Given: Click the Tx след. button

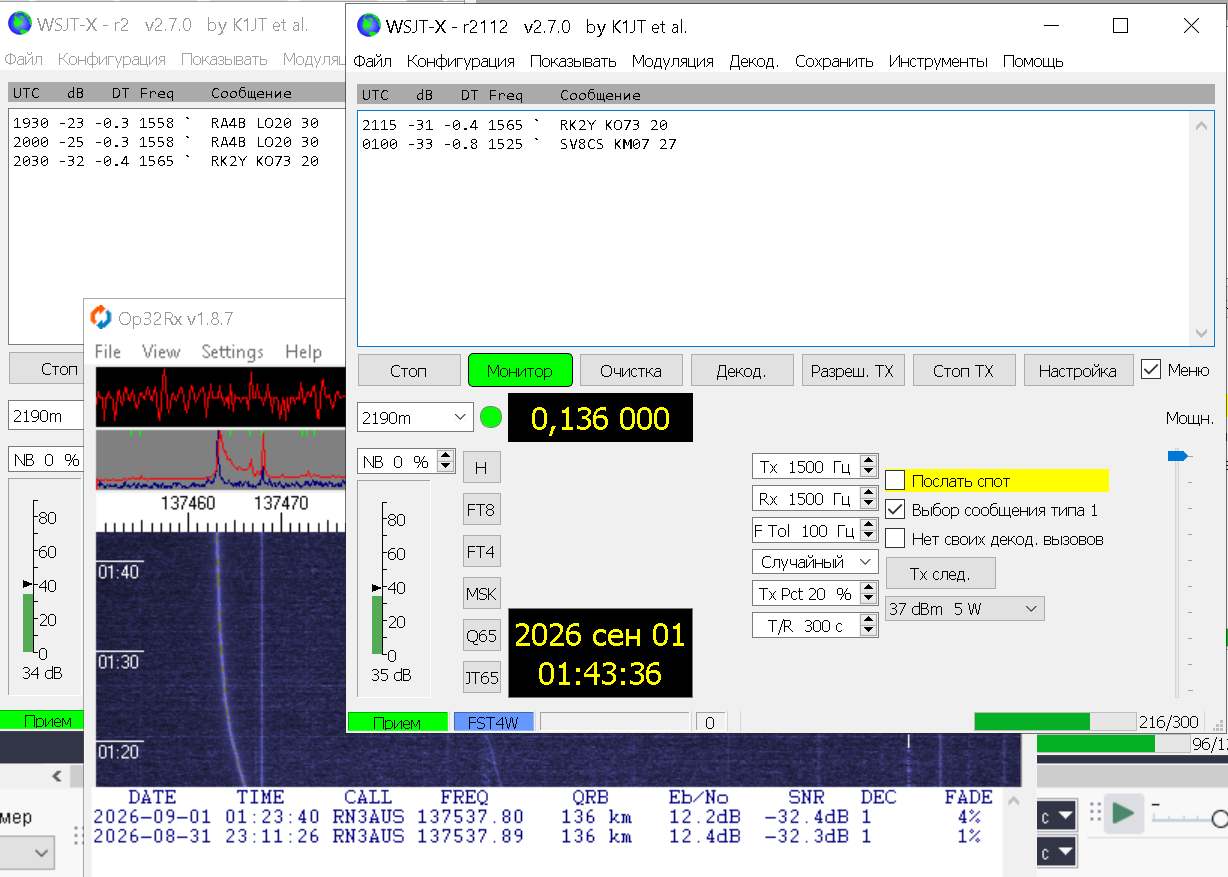Looking at the screenshot, I should 941,574.
